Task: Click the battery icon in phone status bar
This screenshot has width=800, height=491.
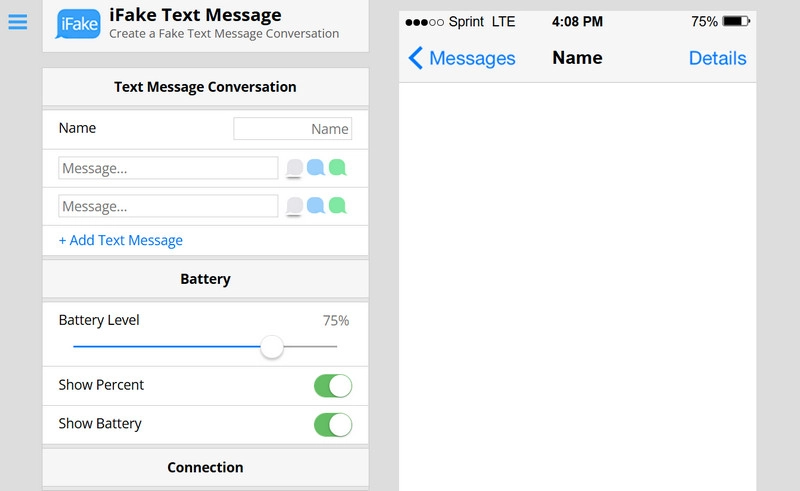Action: (736, 21)
